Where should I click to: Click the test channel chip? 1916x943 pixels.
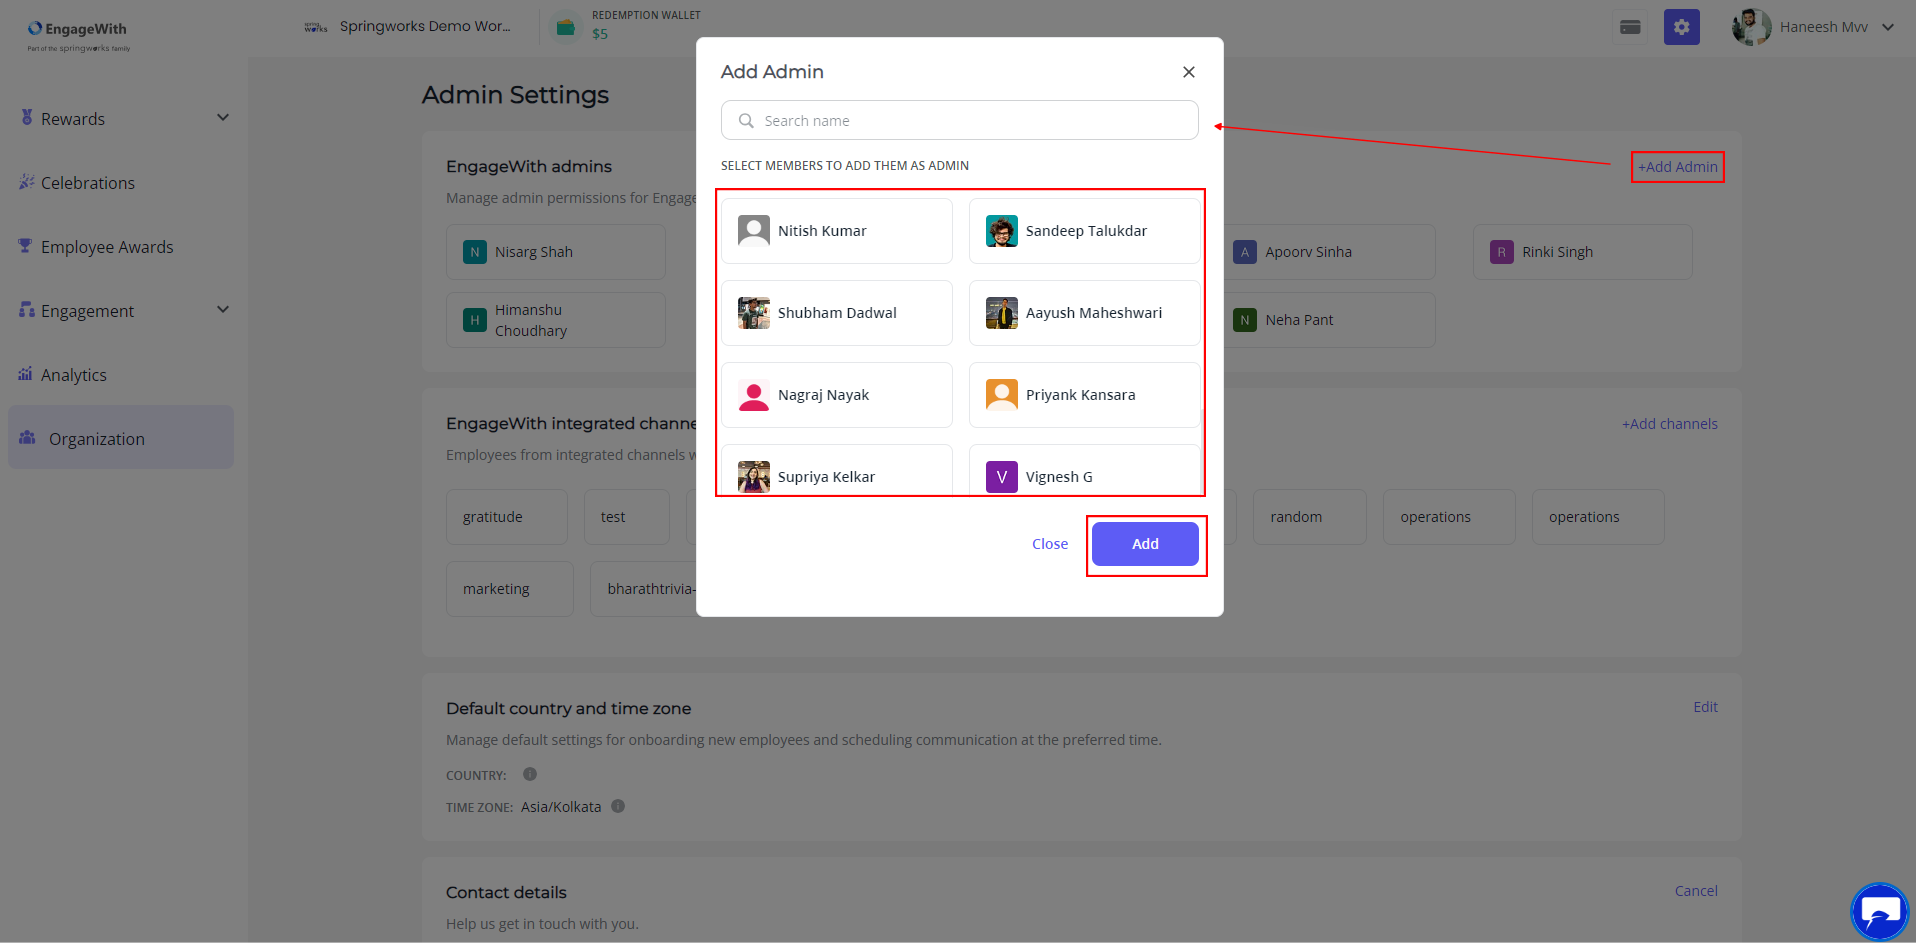(627, 517)
